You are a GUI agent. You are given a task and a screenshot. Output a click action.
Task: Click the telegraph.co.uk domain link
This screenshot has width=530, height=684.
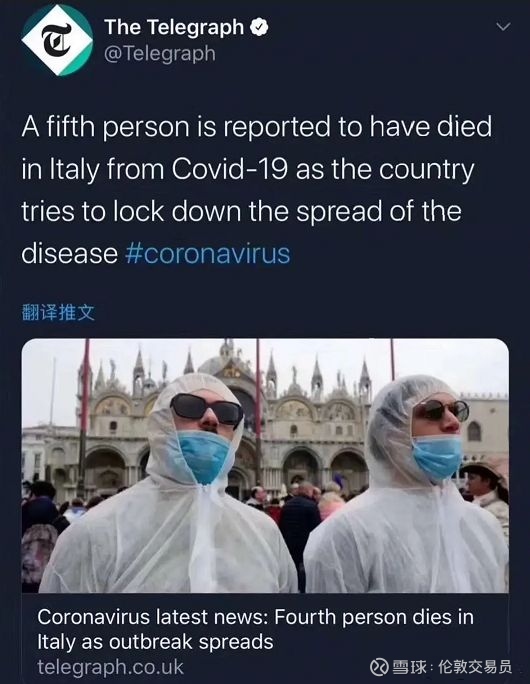[x=110, y=667]
